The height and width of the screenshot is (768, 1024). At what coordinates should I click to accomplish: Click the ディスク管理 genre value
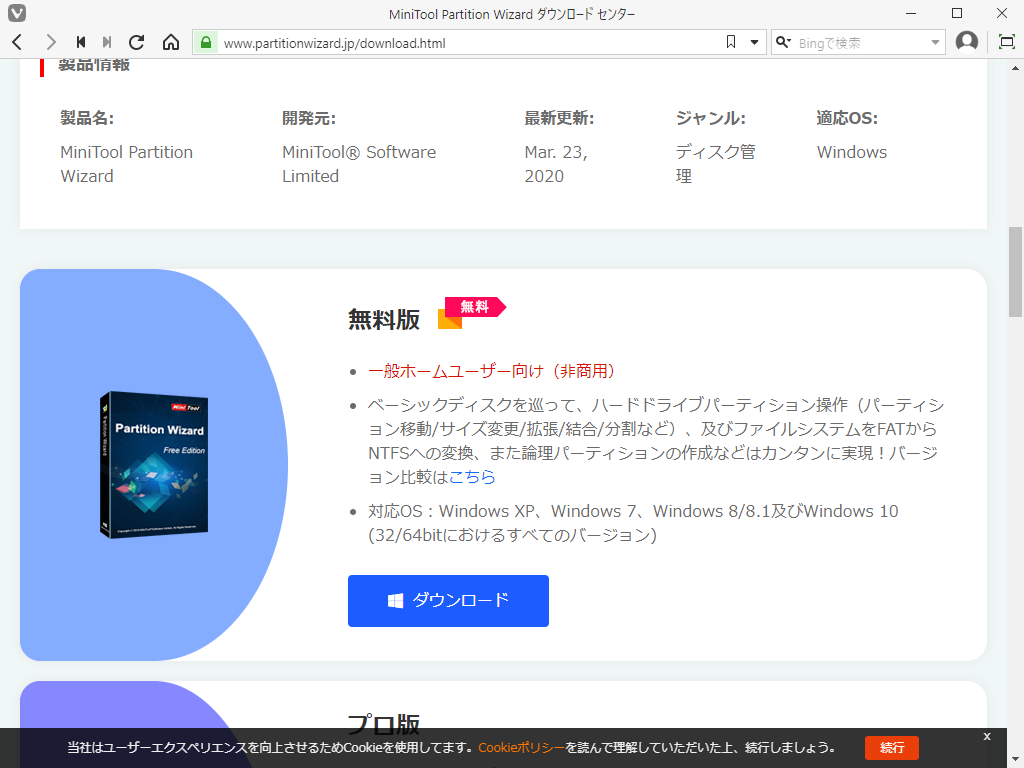[716, 164]
